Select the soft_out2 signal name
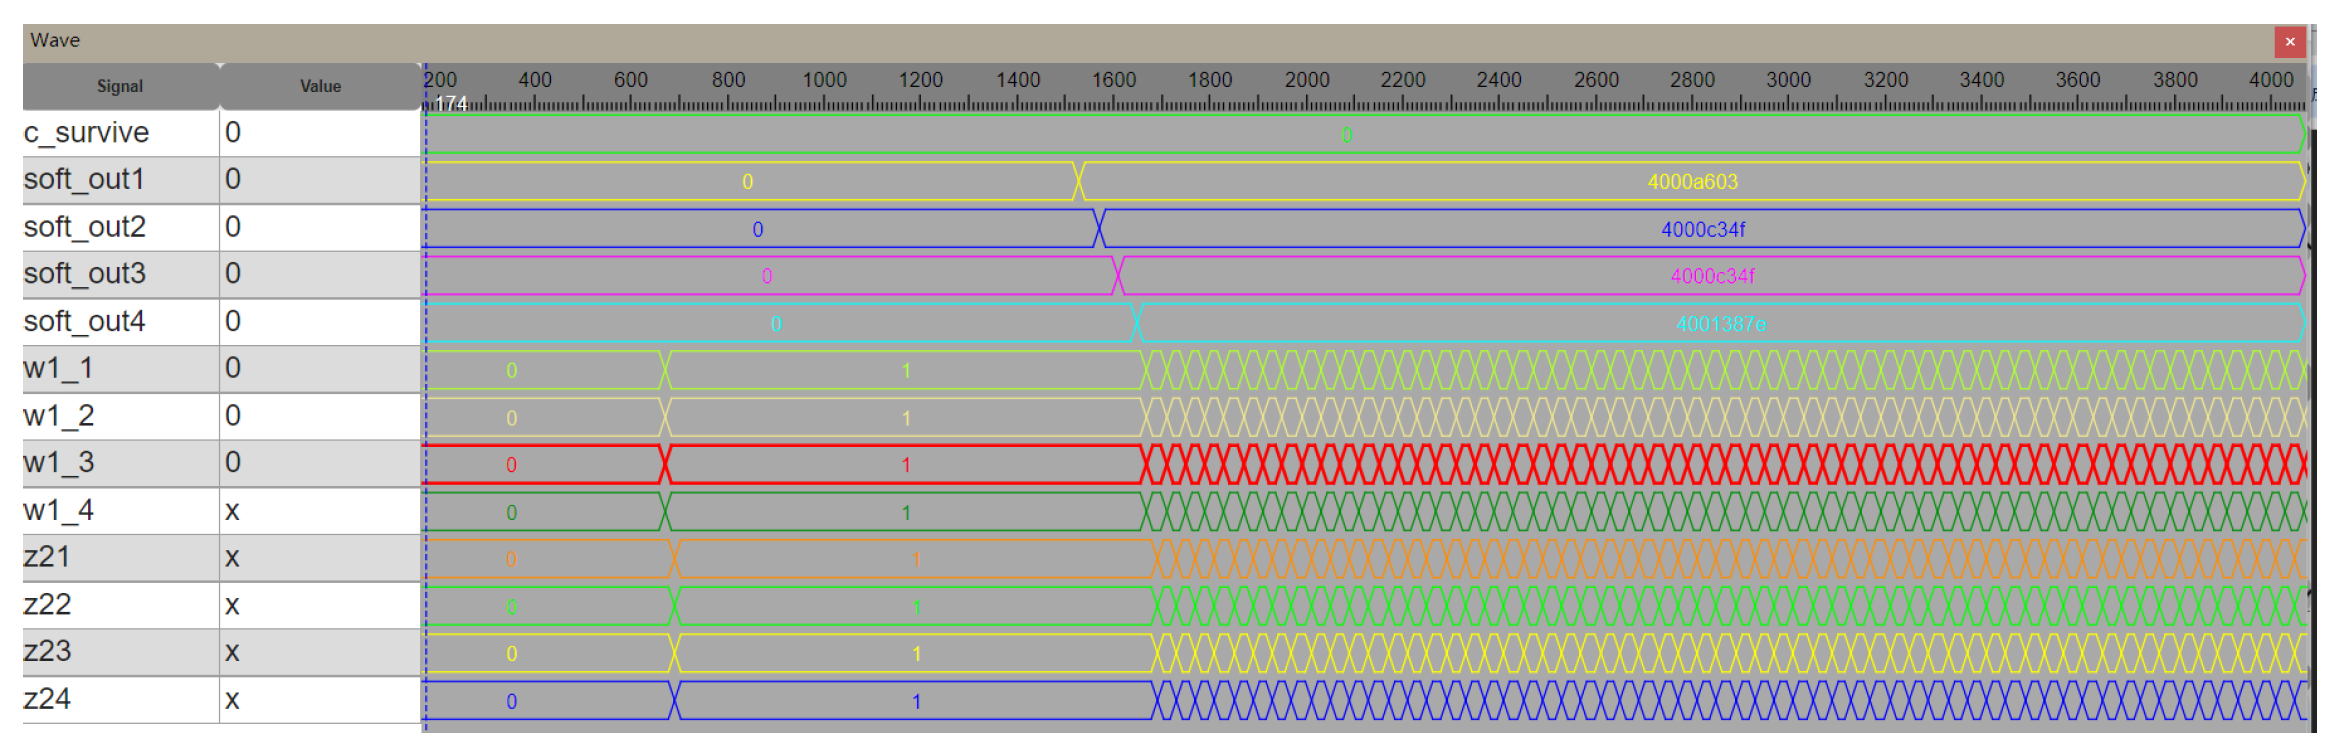The width and height of the screenshot is (2341, 754). click(x=85, y=227)
